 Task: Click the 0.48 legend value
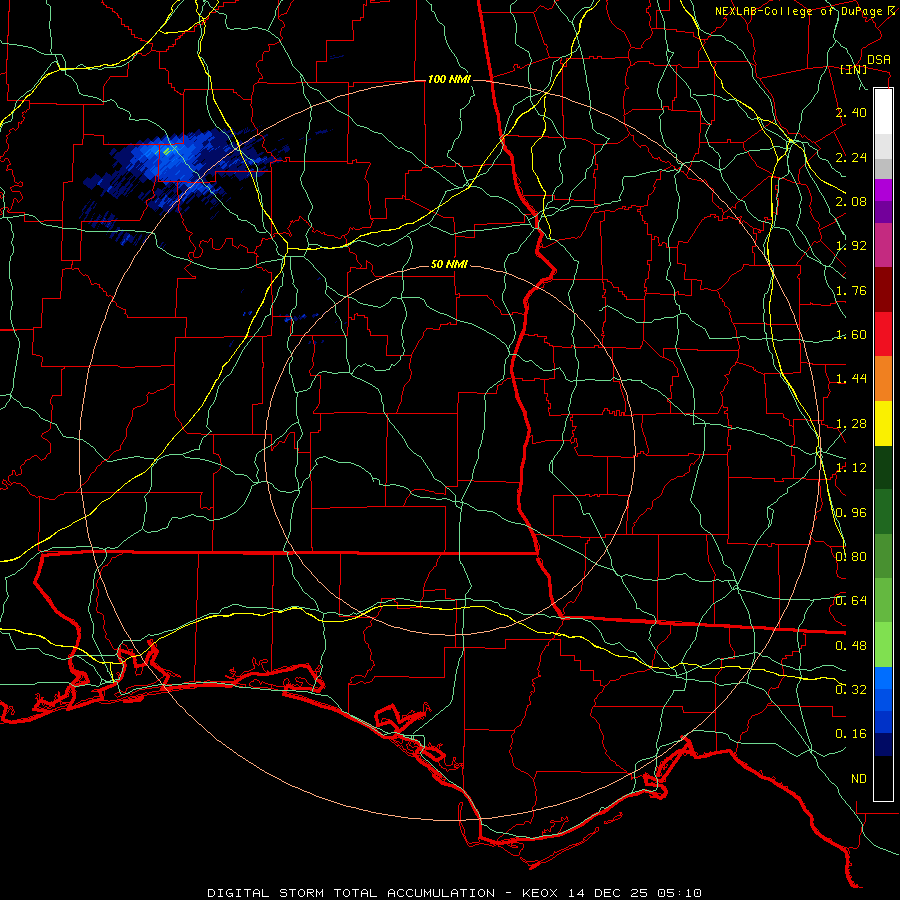tap(851, 646)
